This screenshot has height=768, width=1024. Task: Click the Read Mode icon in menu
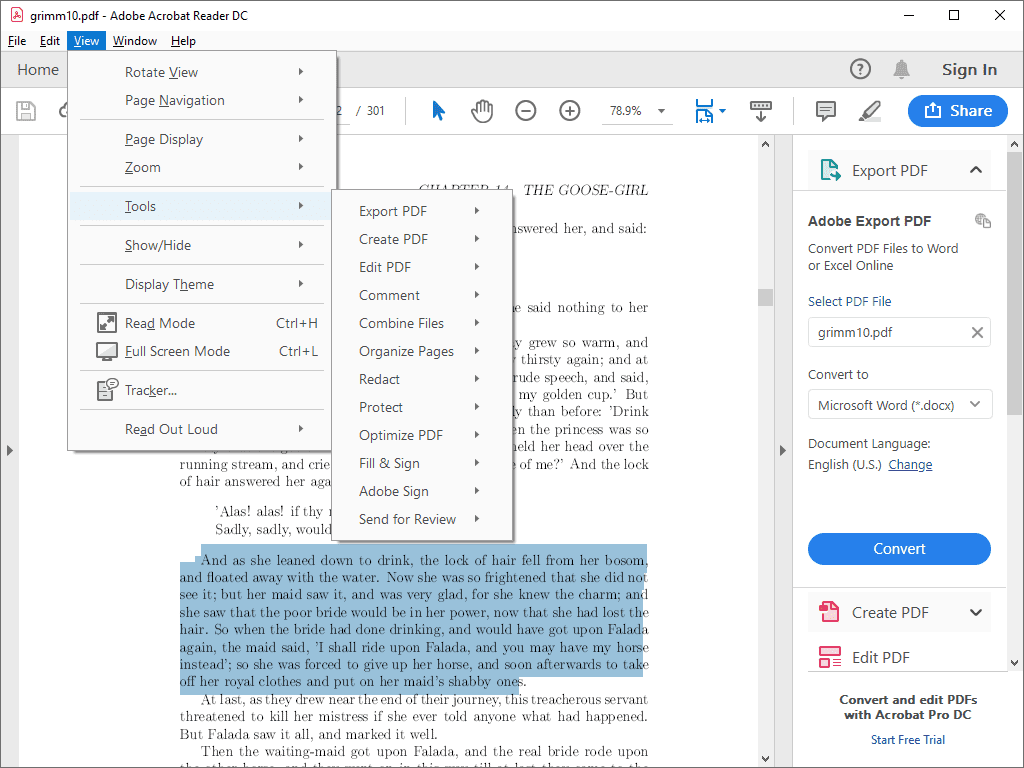(x=106, y=323)
